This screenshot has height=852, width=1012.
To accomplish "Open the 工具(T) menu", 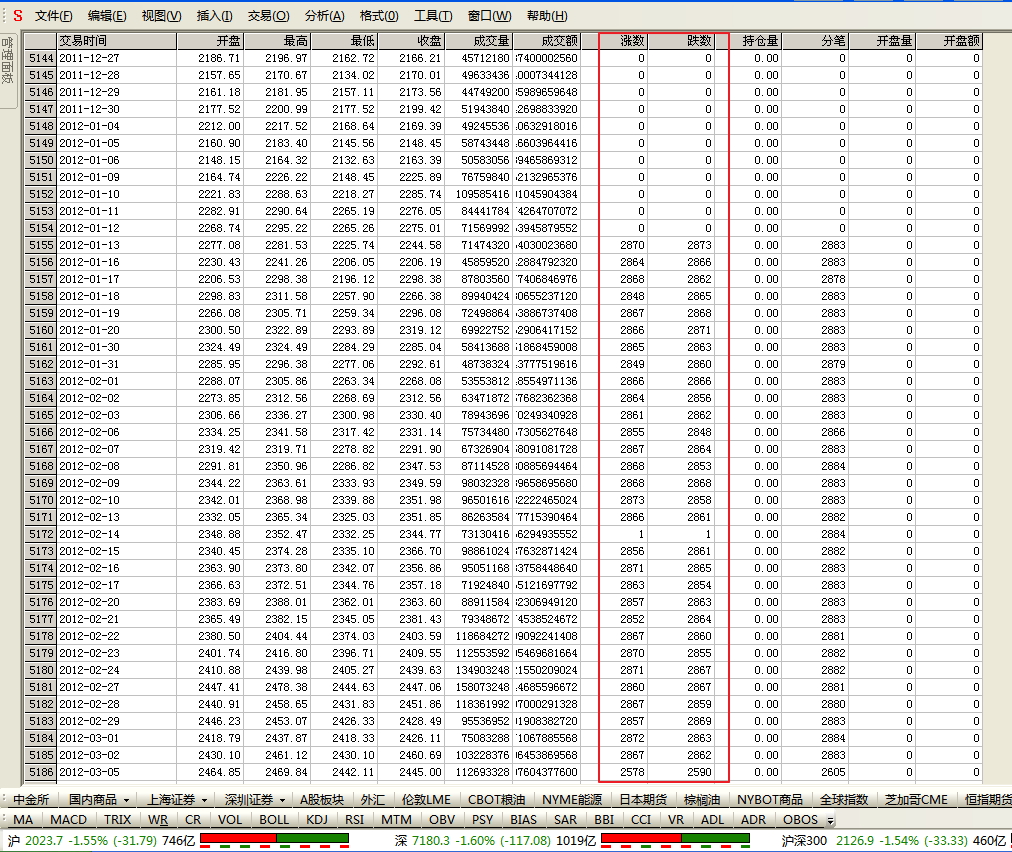I will pyautogui.click(x=432, y=16).
